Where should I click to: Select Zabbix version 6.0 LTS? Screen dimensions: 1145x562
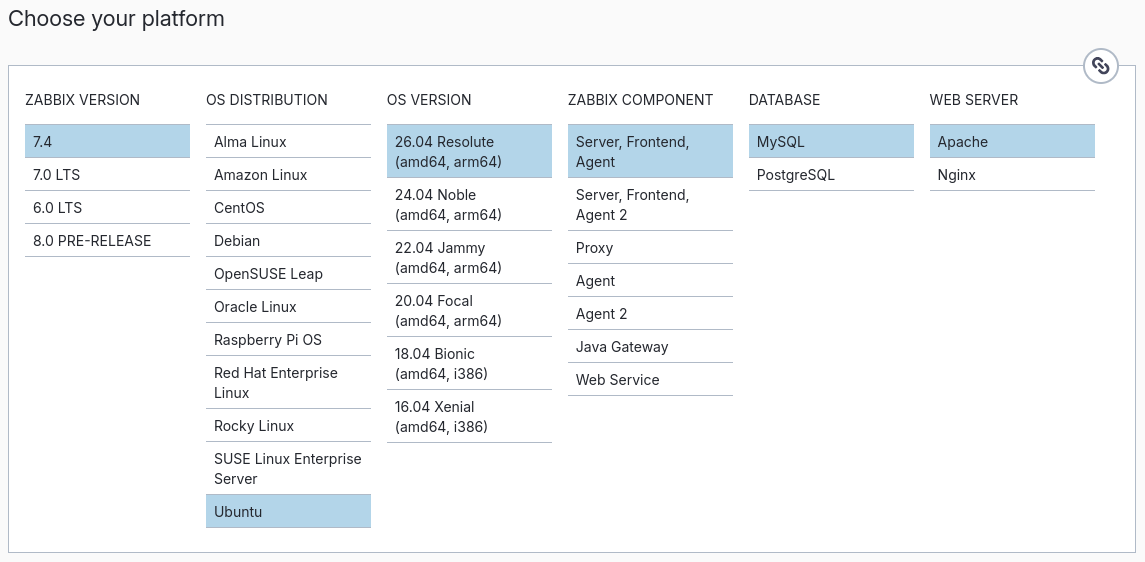[107, 207]
